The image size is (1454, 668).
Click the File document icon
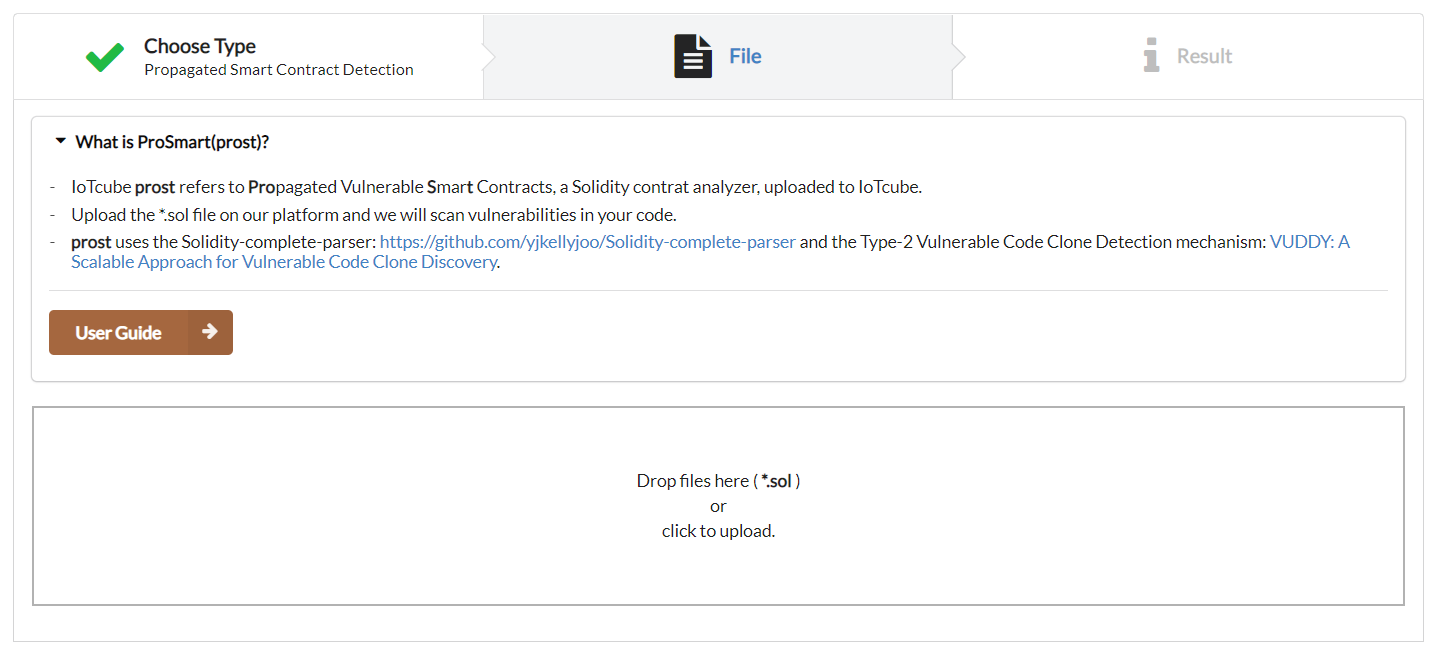[693, 56]
